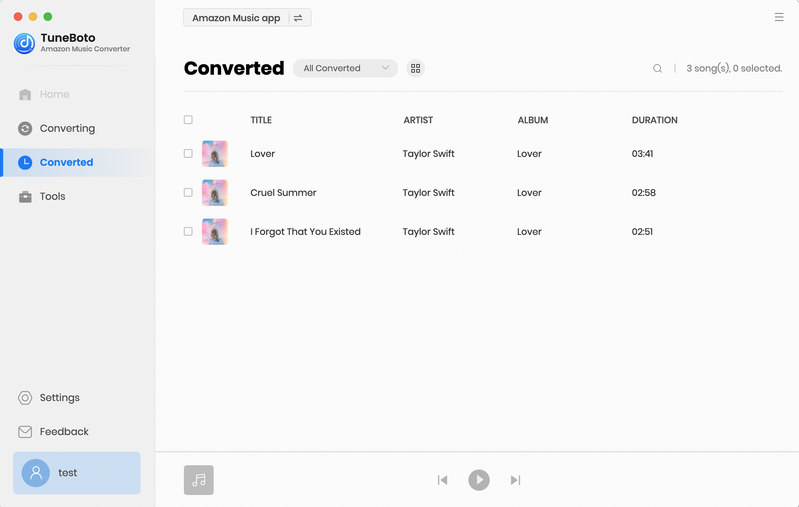Click the search magnifier icon
The height and width of the screenshot is (507, 799).
click(657, 68)
